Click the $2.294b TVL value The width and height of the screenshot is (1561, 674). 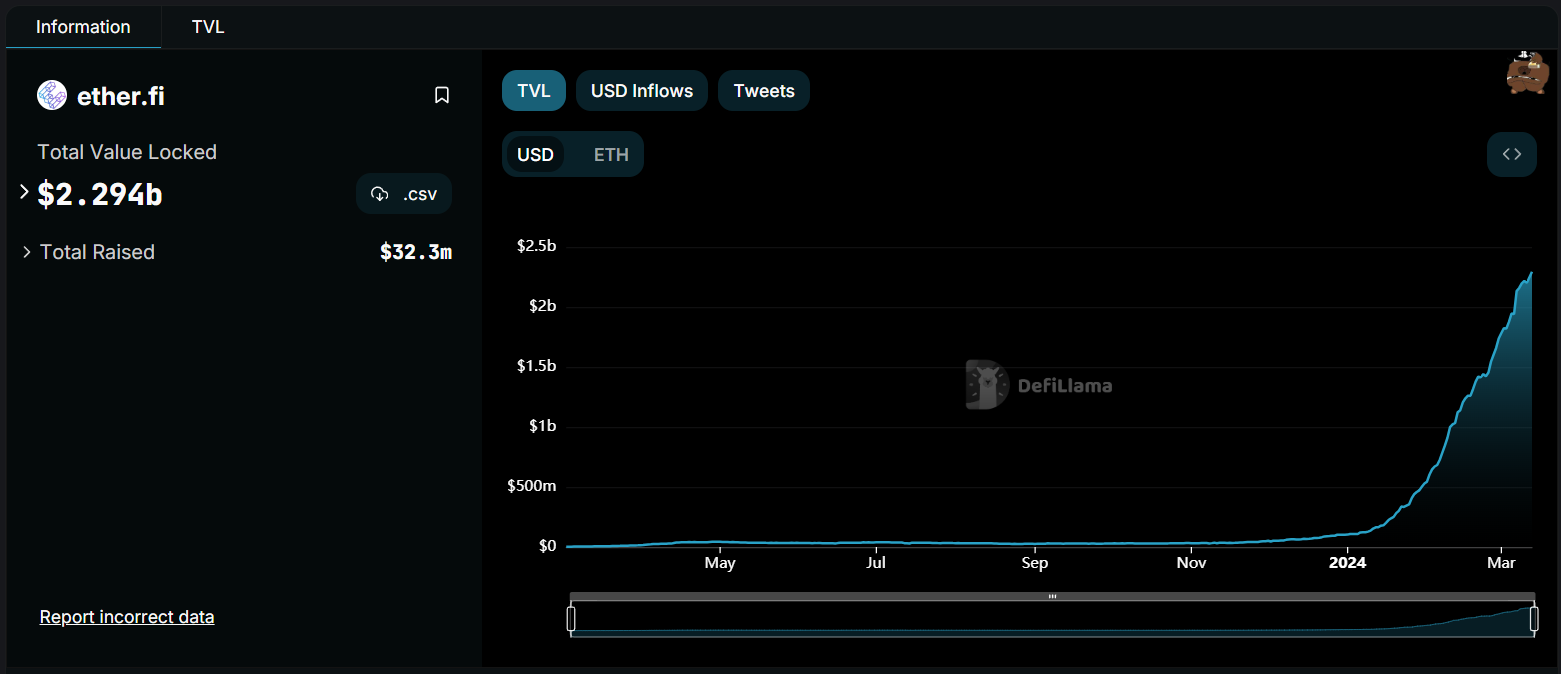pos(100,194)
